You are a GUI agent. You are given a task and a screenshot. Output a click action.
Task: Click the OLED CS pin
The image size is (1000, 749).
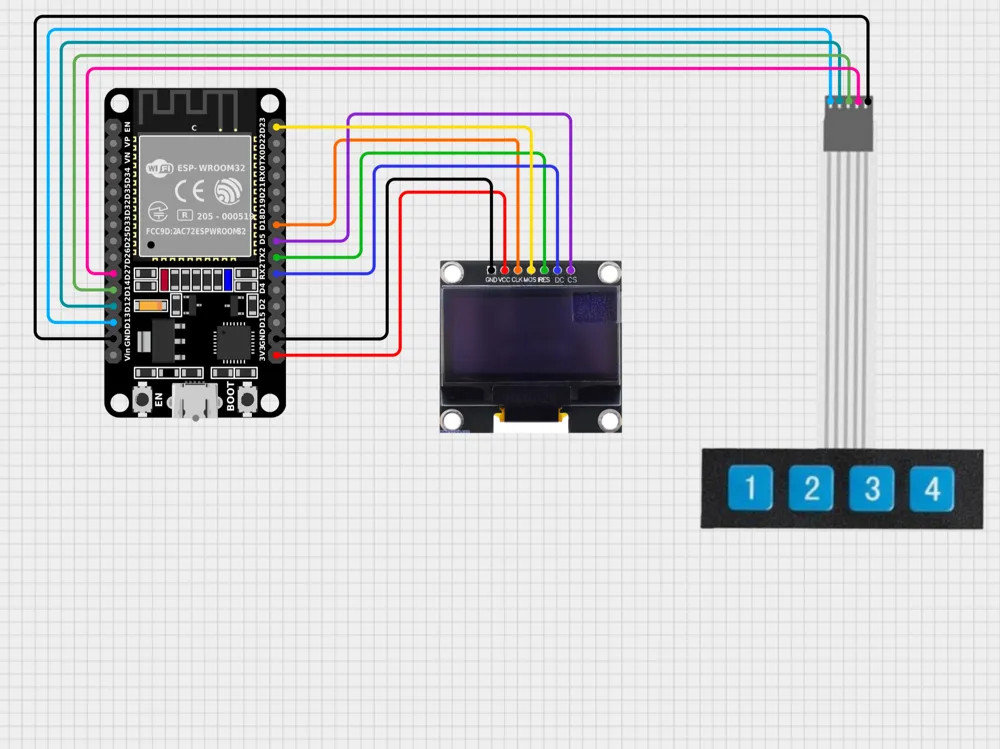(571, 270)
